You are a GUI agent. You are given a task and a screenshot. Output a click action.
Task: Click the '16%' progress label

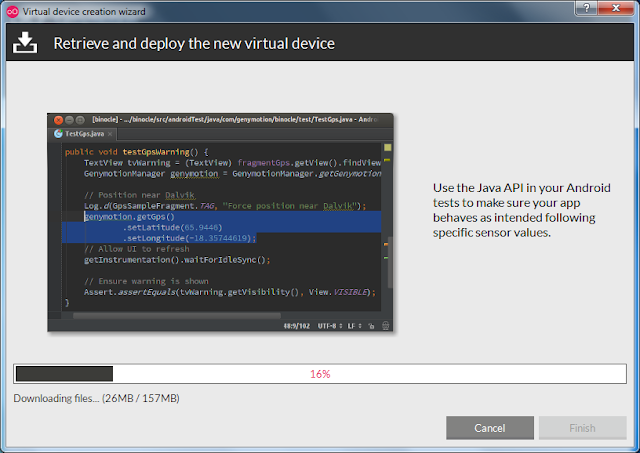pos(320,374)
